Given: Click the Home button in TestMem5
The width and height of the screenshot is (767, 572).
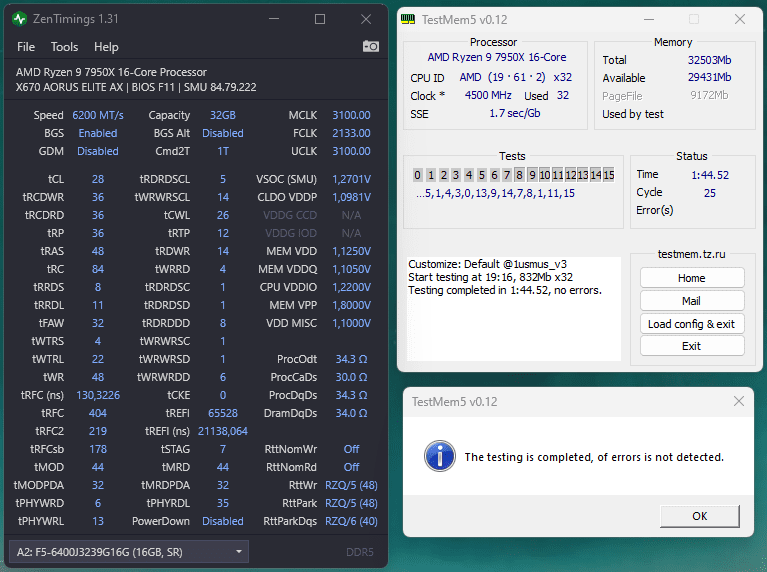Looking at the screenshot, I should point(692,278).
